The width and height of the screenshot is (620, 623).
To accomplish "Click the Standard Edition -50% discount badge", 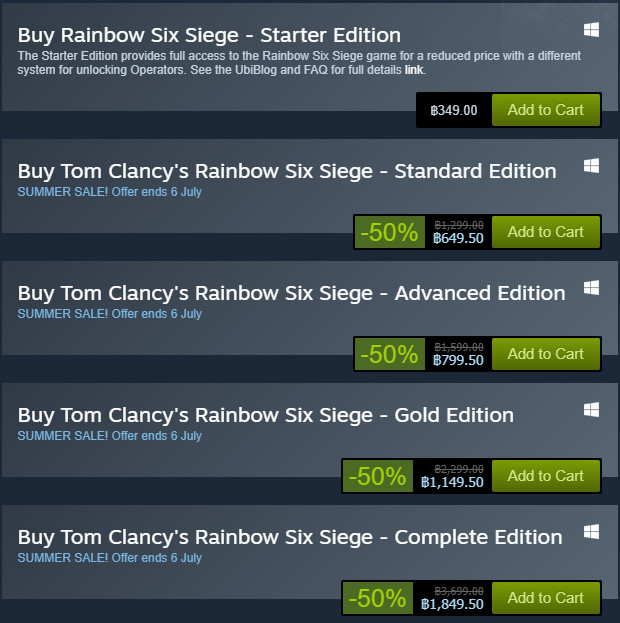I will point(389,232).
